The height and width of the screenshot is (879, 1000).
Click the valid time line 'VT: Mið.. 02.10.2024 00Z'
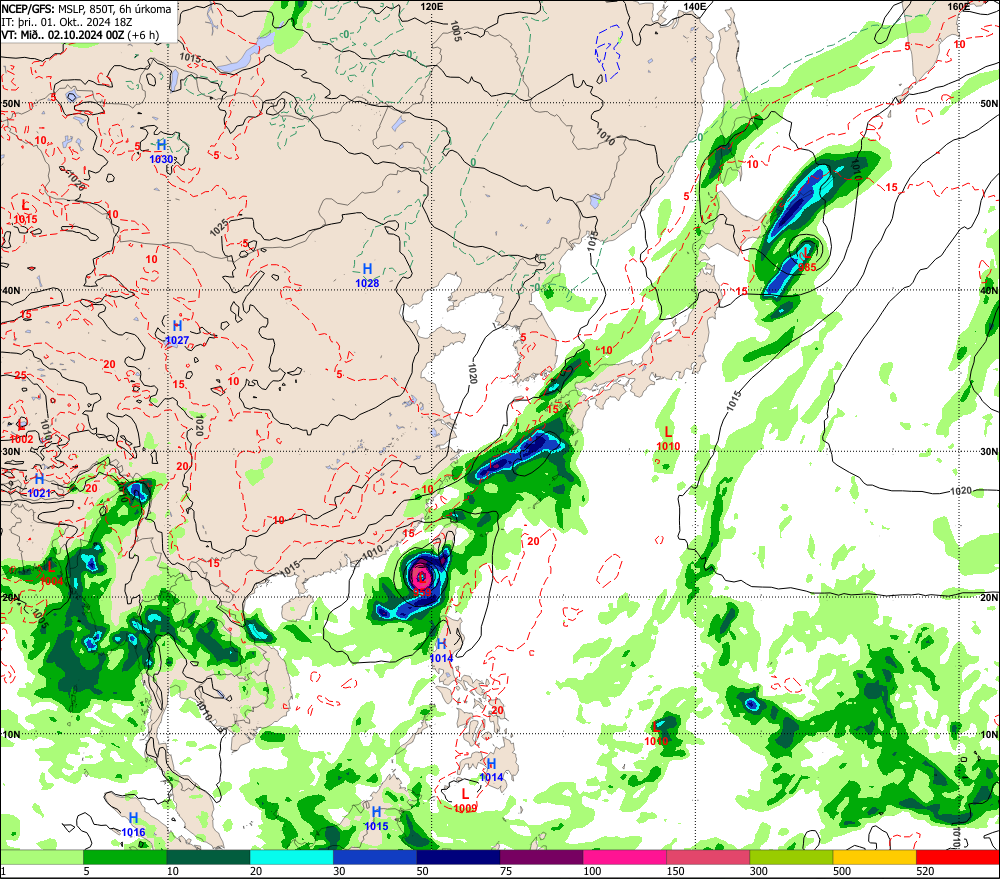62,35
